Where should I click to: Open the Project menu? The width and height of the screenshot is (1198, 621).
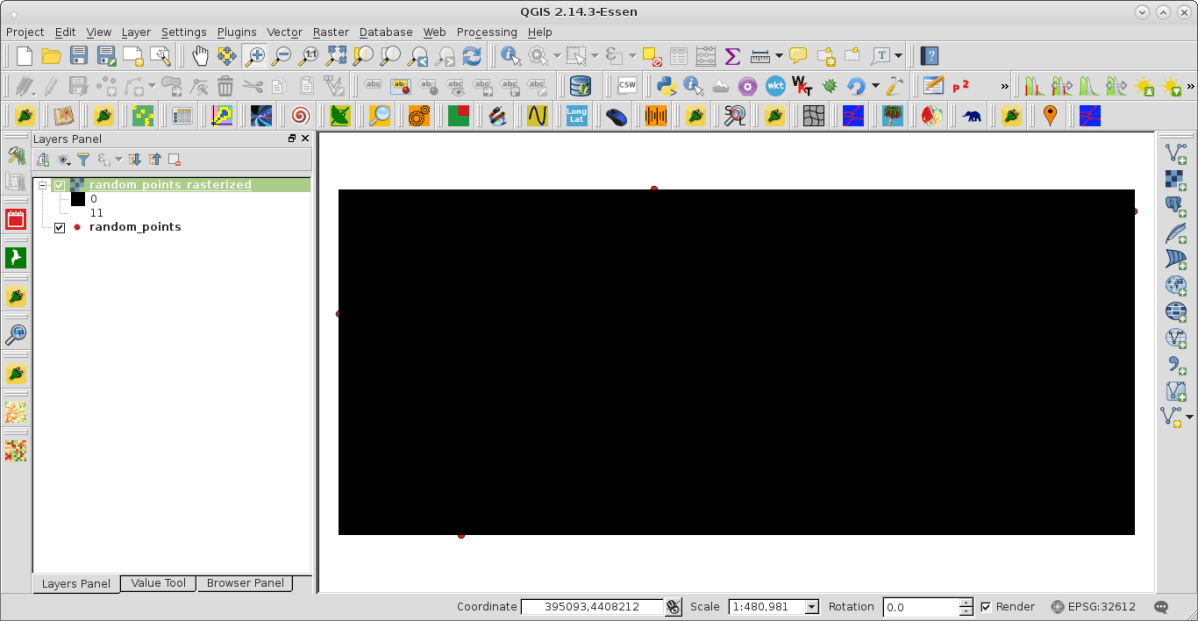click(25, 32)
